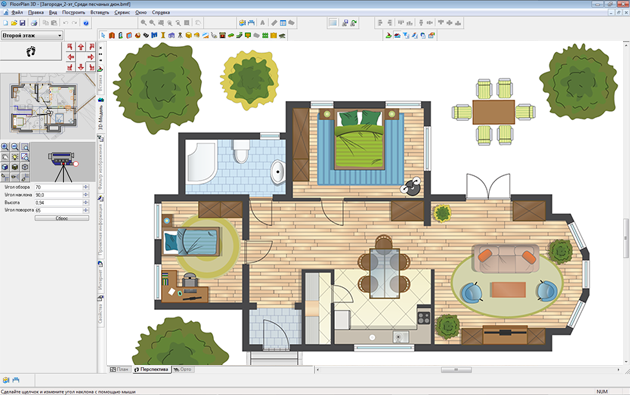
Task: Move the camera left with the left arrow
Action: [71, 57]
